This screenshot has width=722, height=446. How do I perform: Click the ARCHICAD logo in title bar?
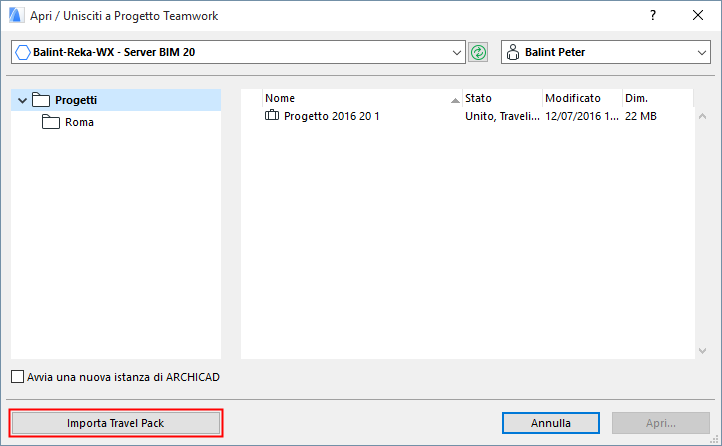click(14, 16)
